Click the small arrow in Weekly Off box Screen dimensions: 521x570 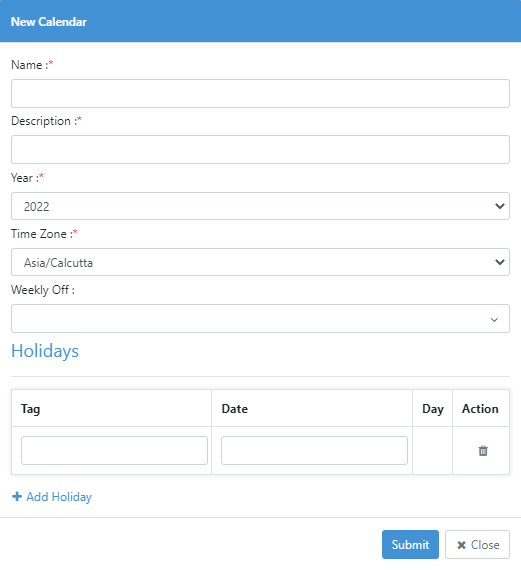[x=494, y=320]
